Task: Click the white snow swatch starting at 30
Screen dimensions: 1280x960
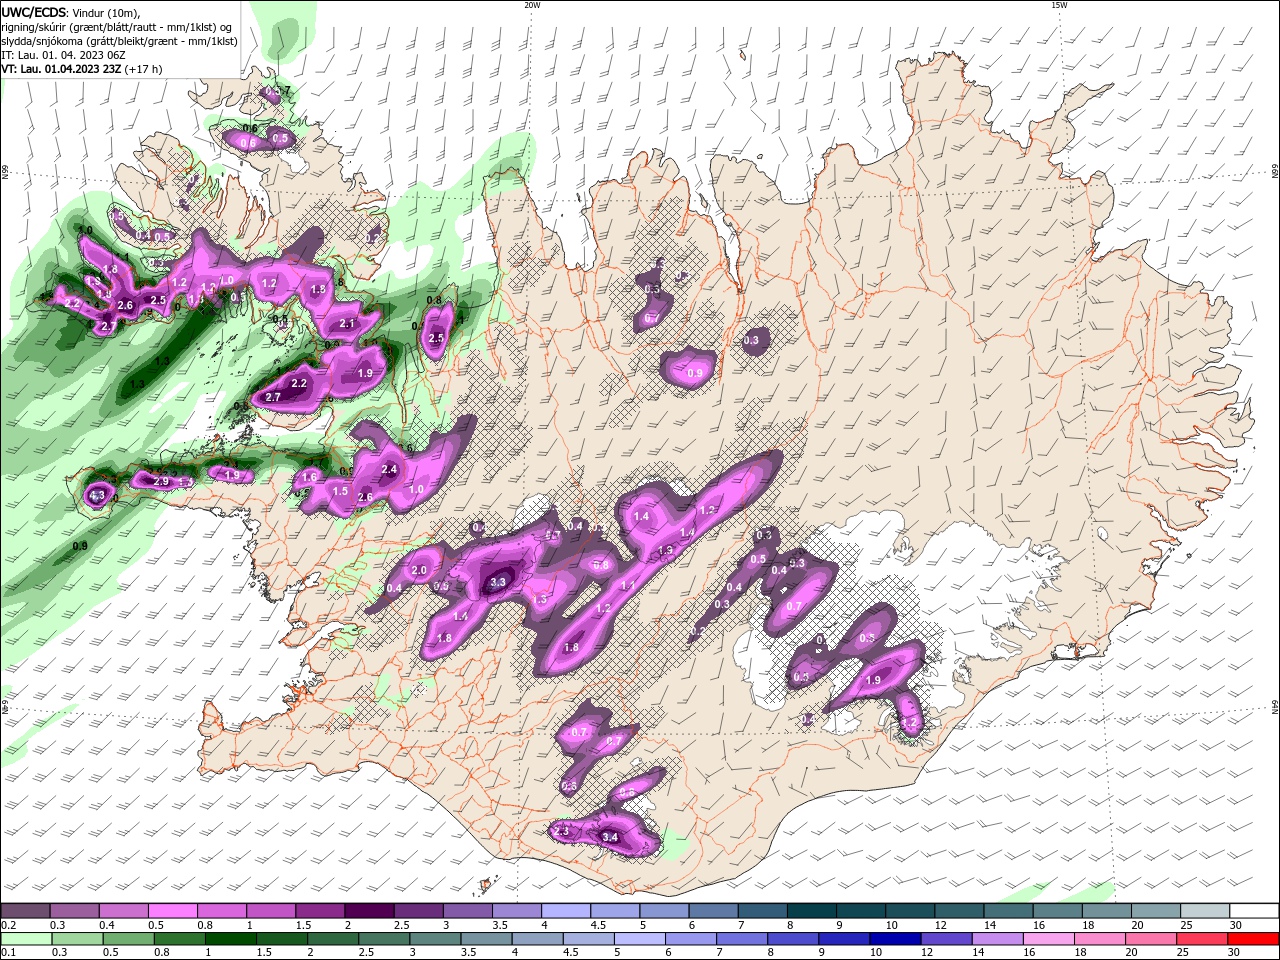Action: pyautogui.click(x=1255, y=911)
